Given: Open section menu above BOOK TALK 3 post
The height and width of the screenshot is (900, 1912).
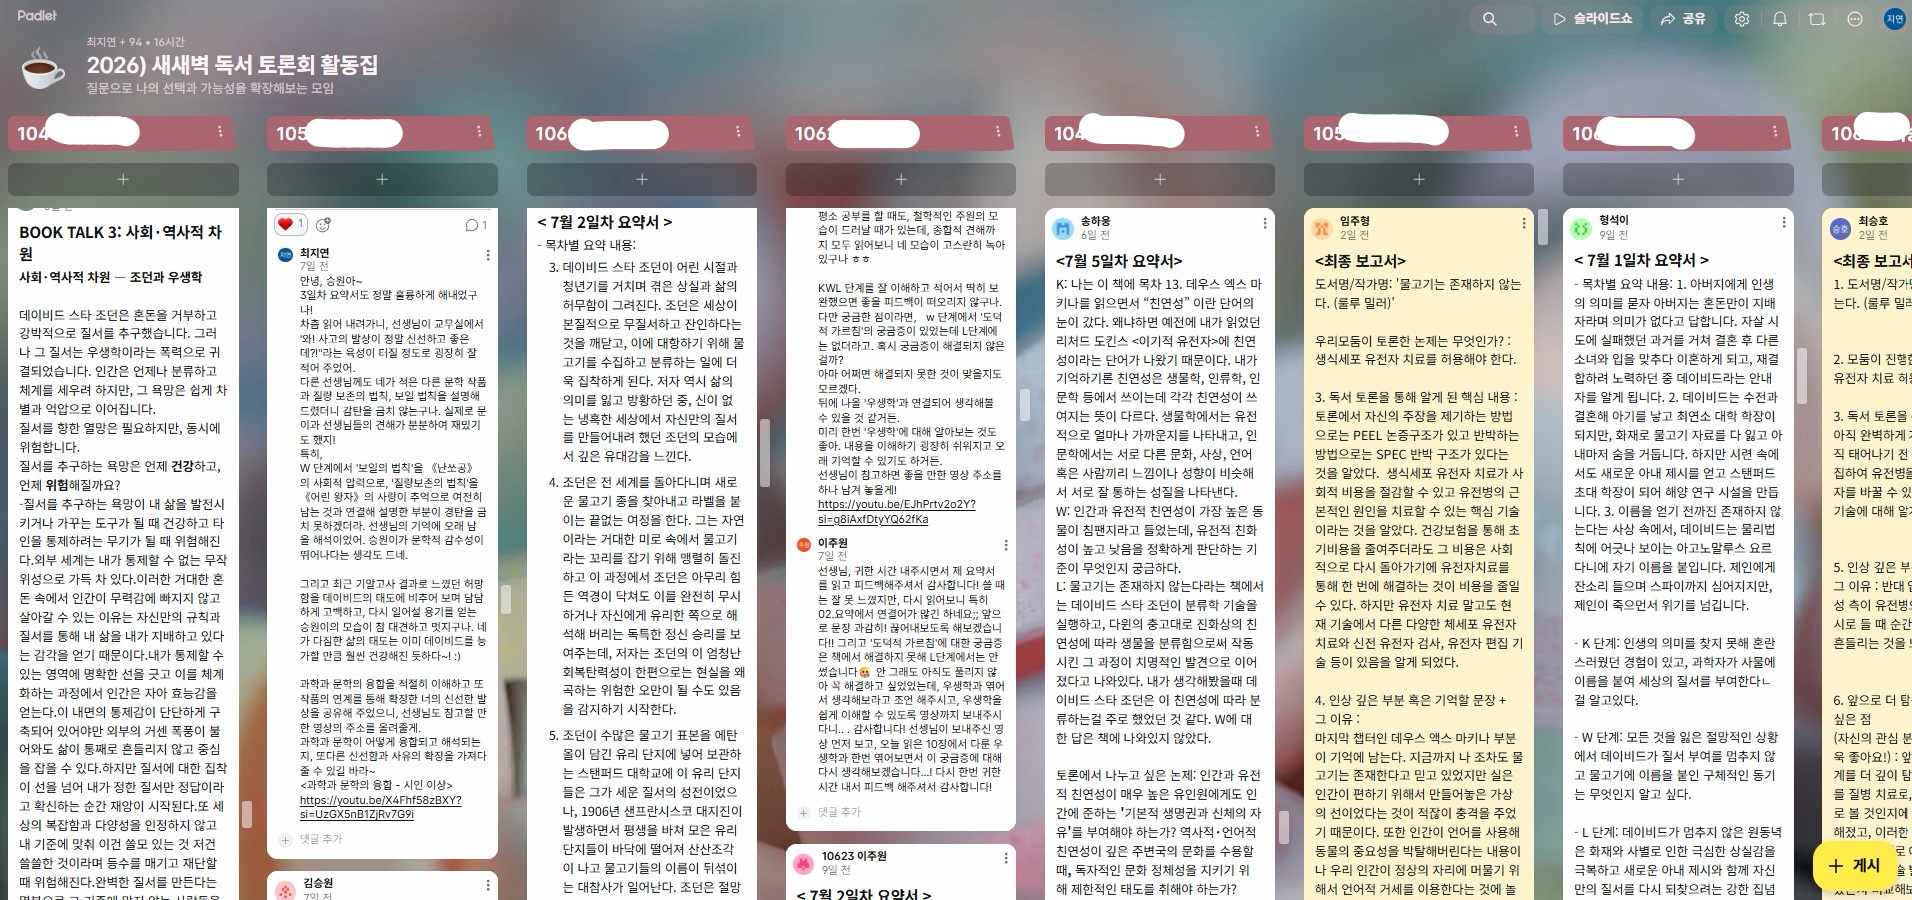Looking at the screenshot, I should click(220, 132).
